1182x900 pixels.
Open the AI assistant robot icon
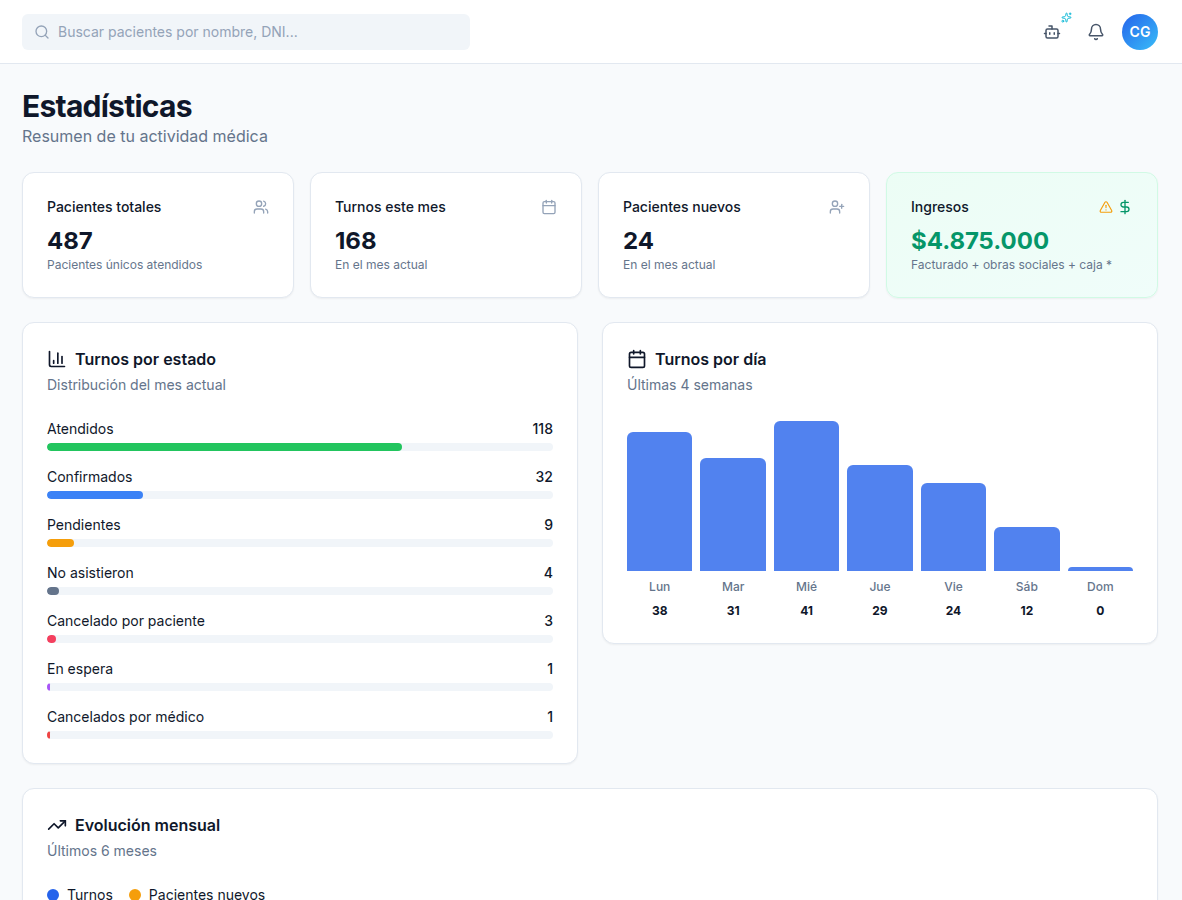tap(1052, 32)
